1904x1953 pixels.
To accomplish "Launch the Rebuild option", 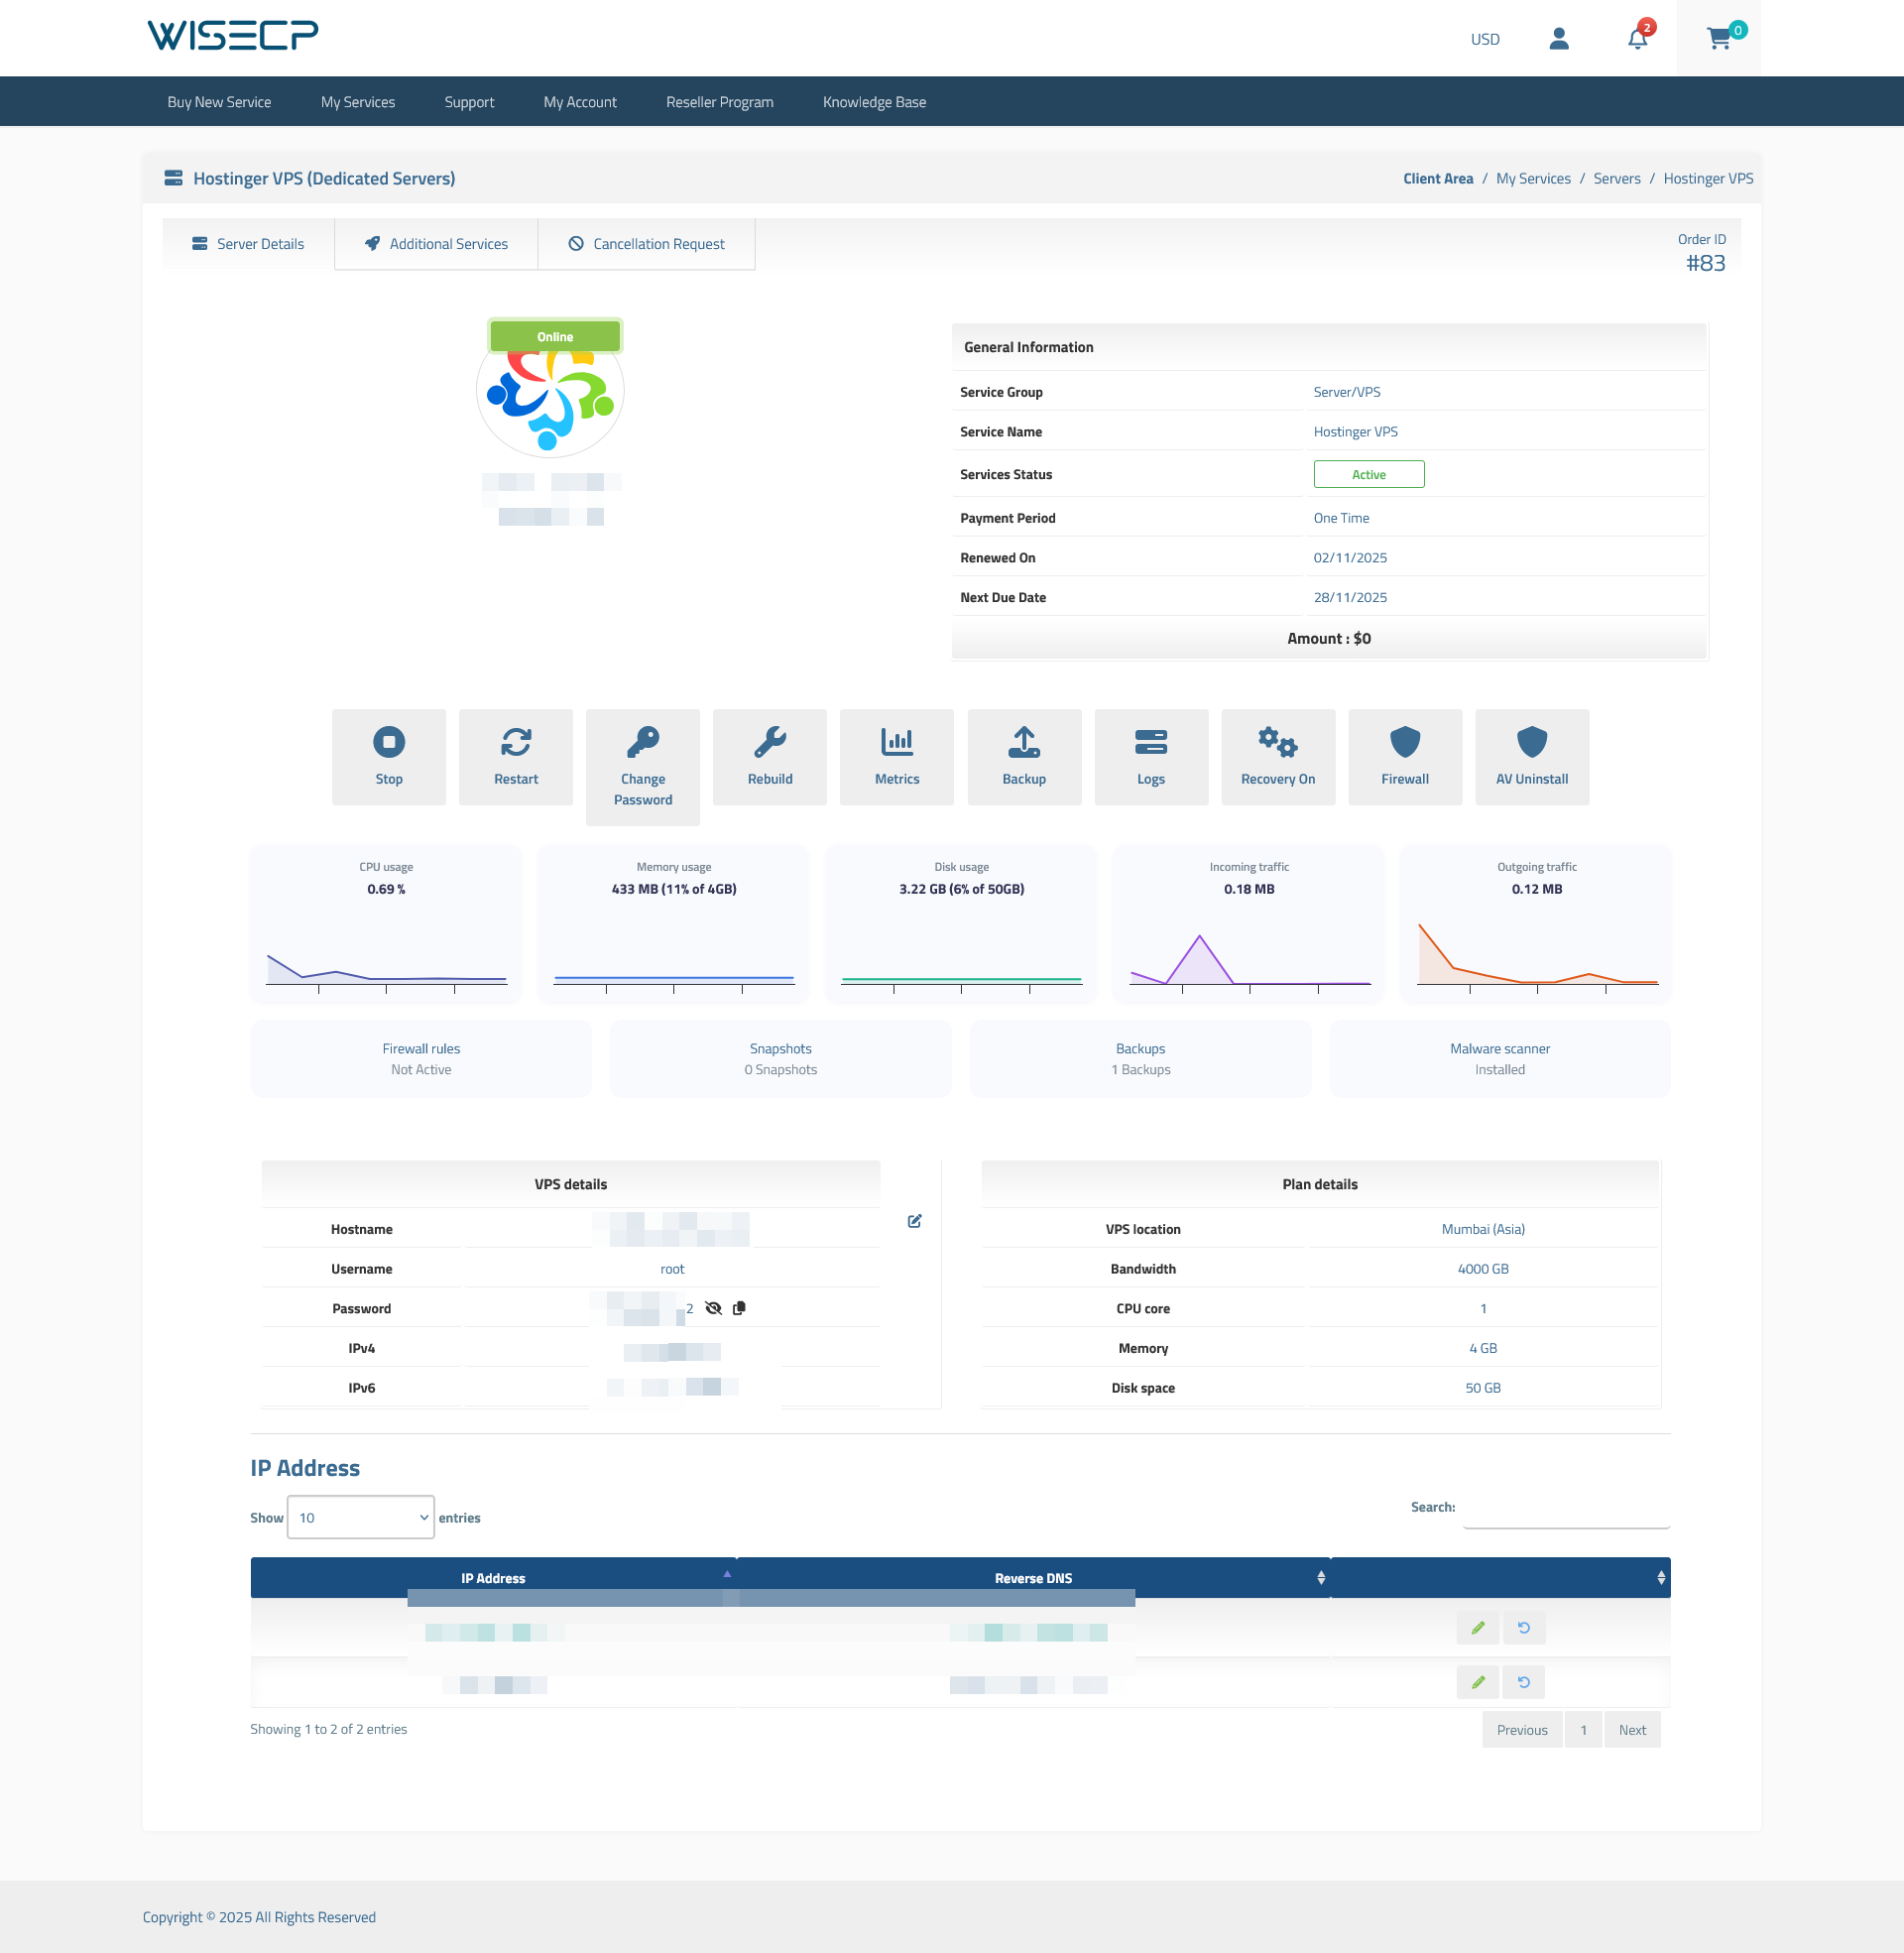I will pyautogui.click(x=769, y=757).
